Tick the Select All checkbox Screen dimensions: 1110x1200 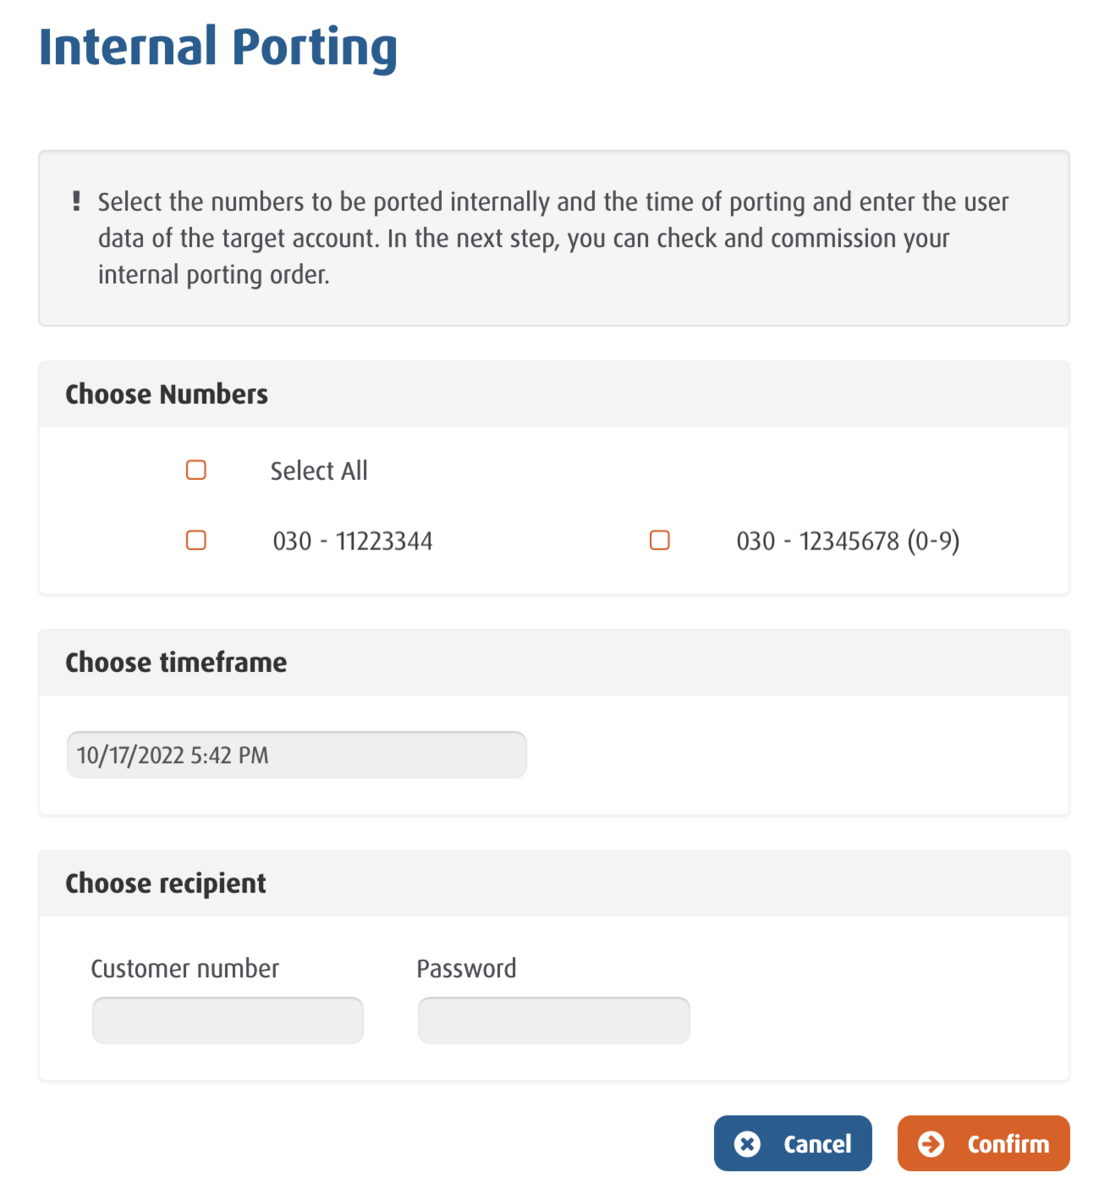coord(196,470)
